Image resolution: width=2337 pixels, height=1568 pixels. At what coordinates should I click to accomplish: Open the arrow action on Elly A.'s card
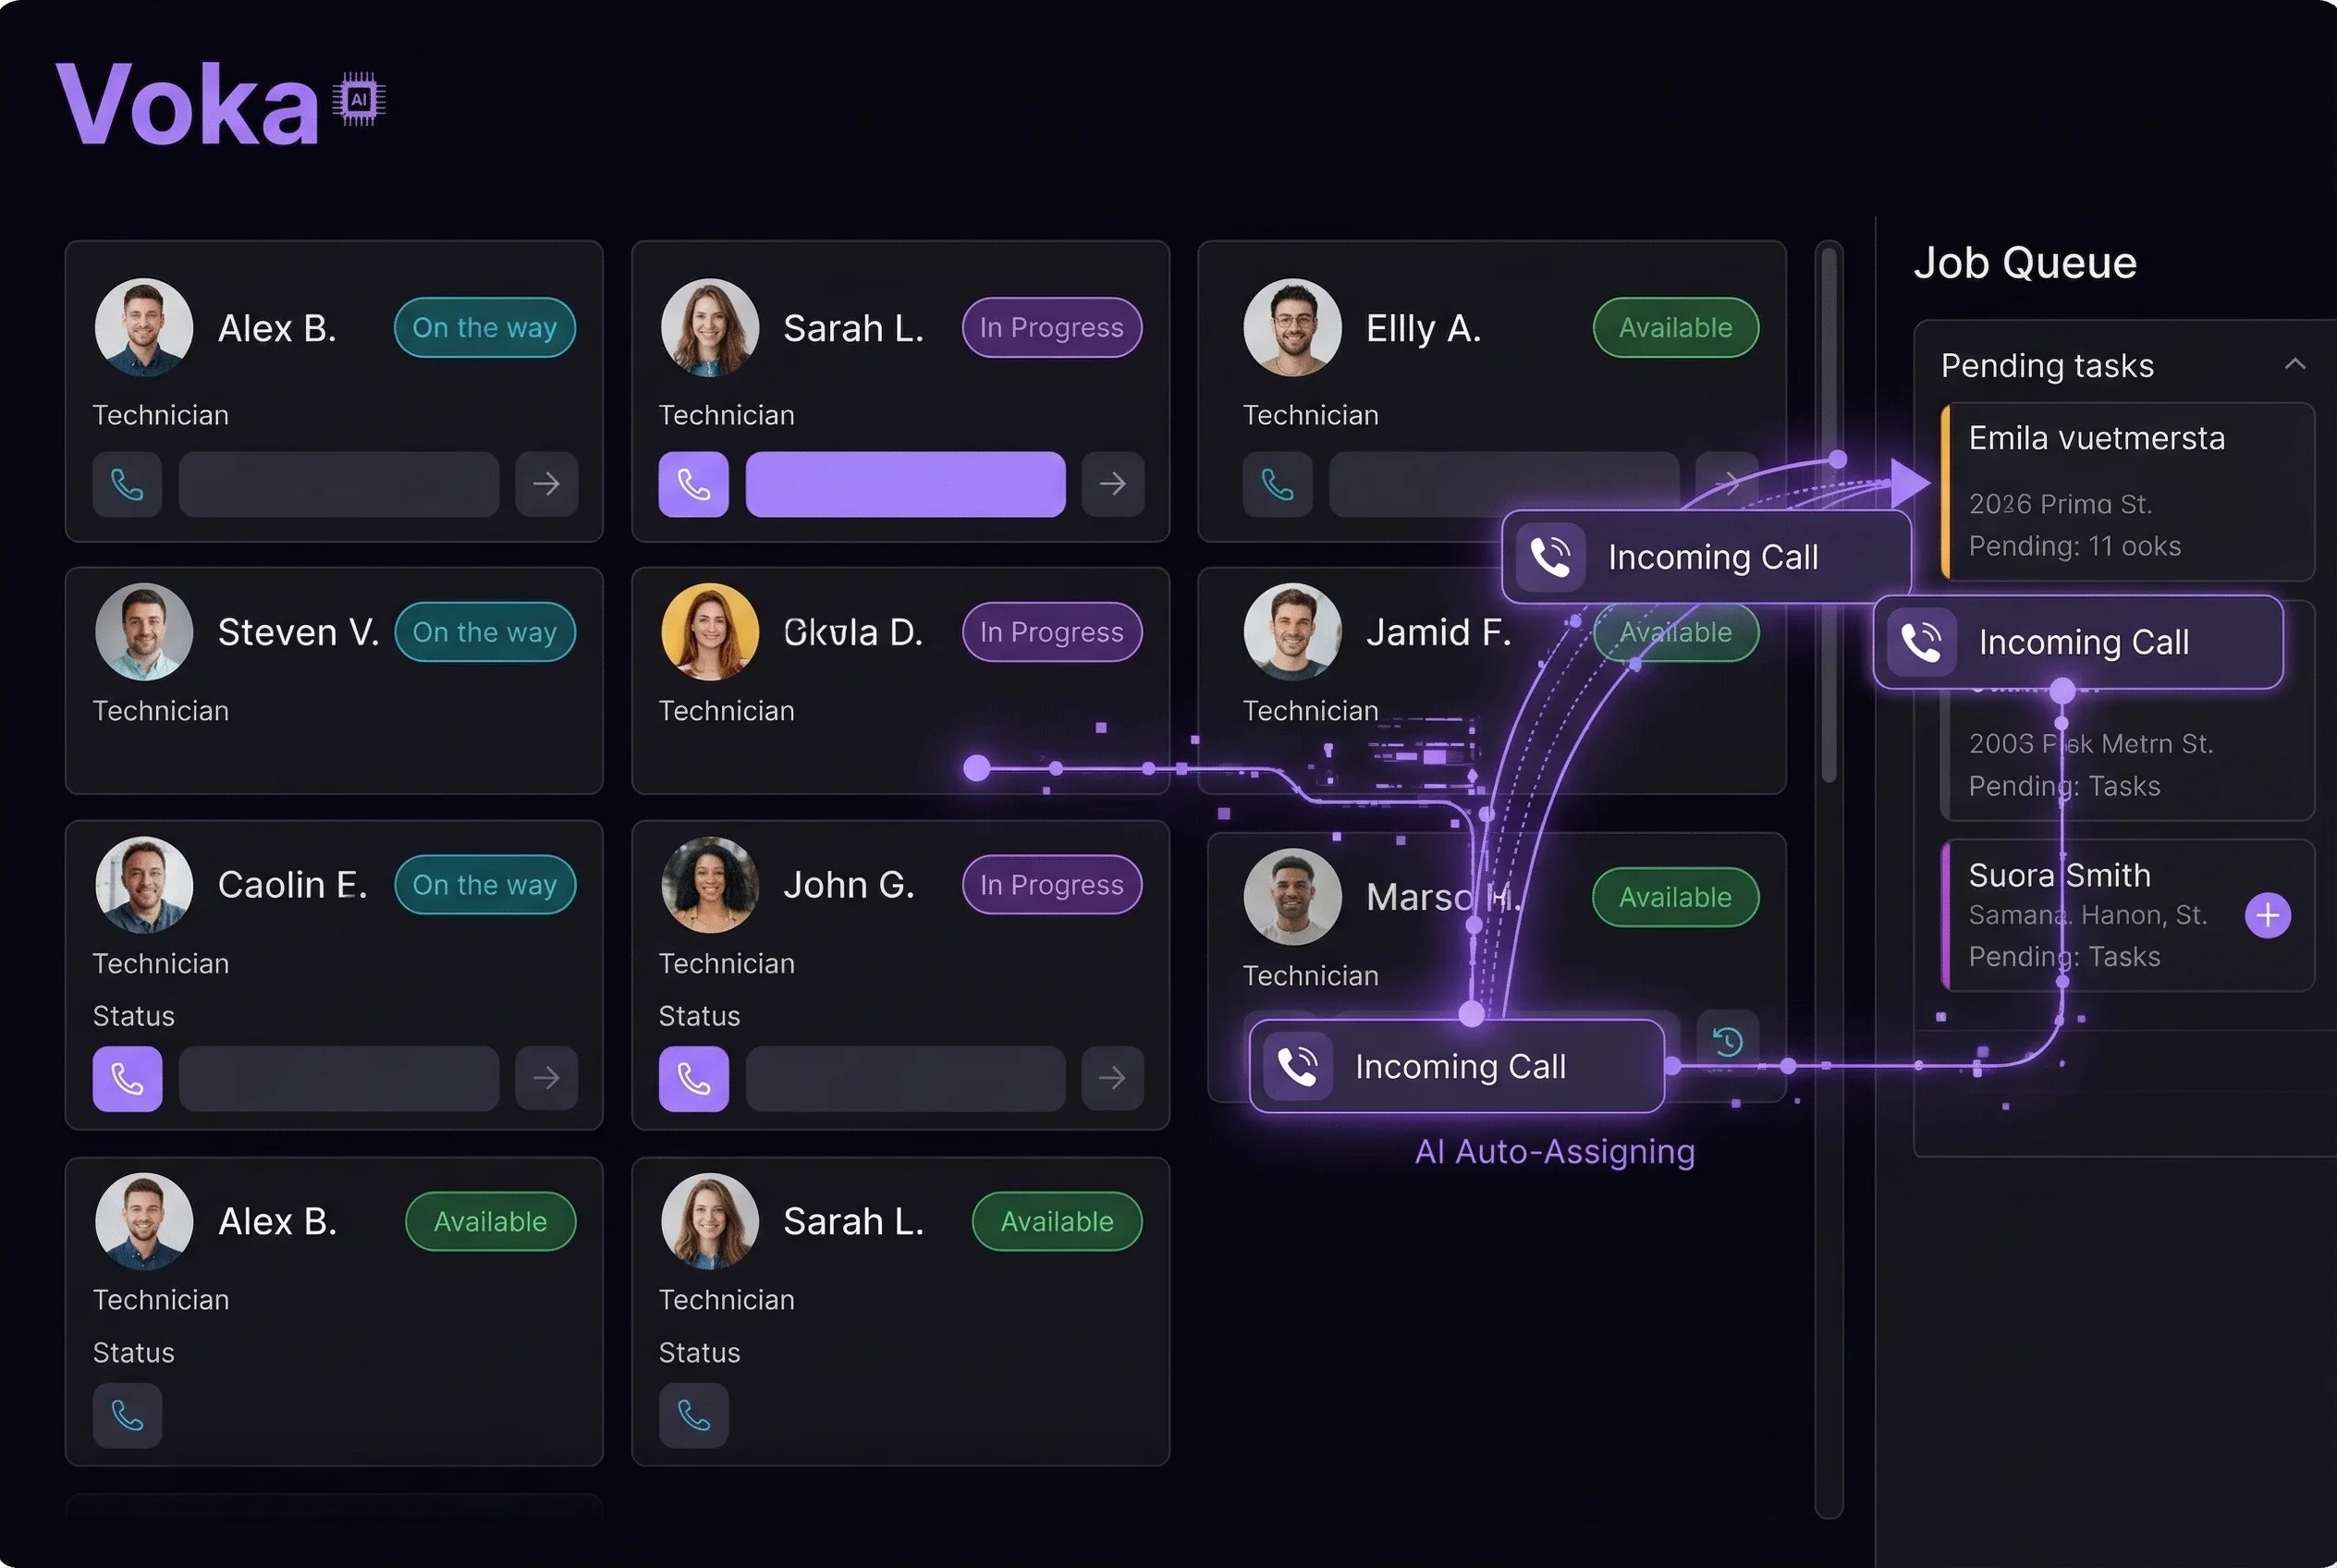1730,483
